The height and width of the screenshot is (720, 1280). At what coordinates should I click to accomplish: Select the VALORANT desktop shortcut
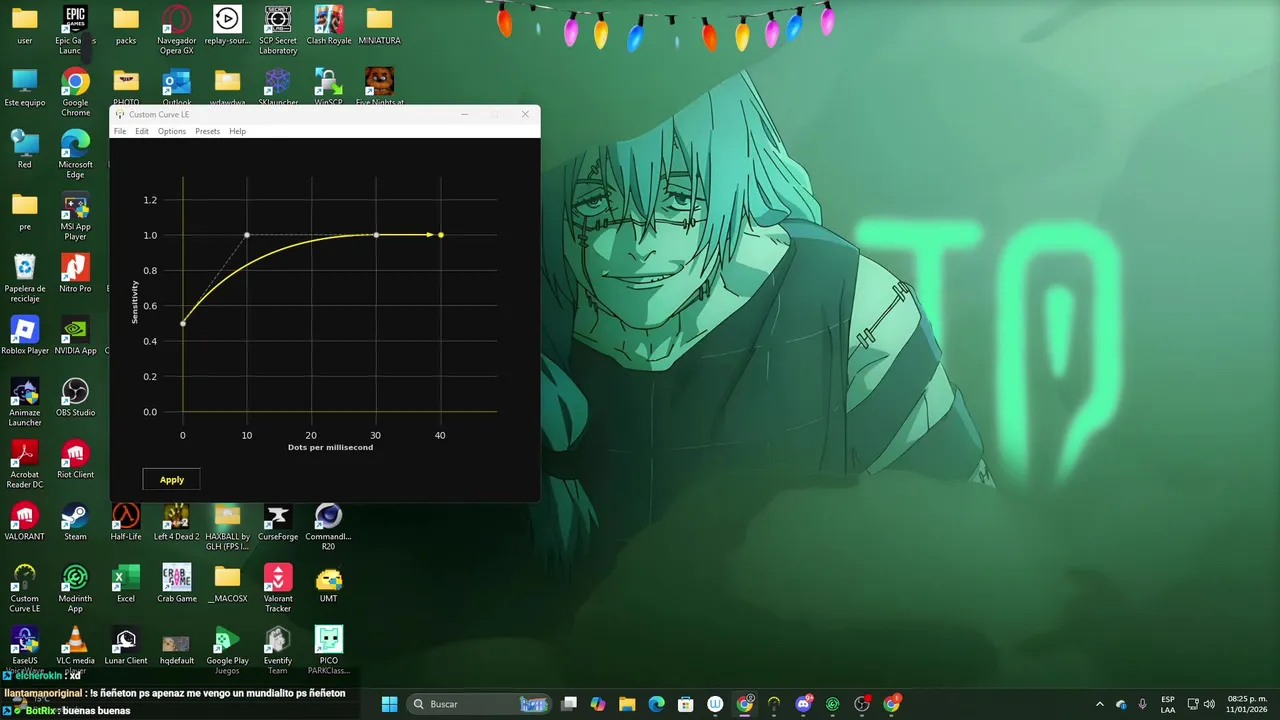[25, 522]
